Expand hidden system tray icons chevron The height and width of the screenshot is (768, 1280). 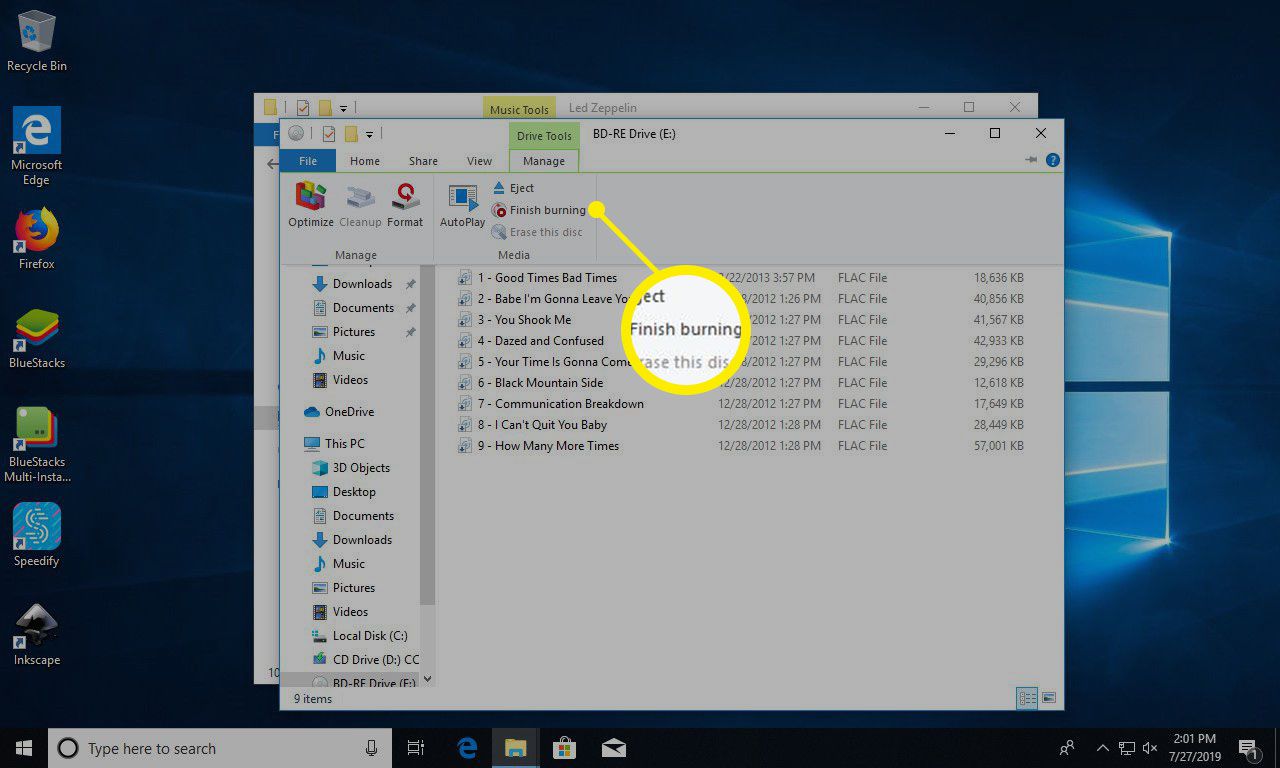(x=1102, y=748)
